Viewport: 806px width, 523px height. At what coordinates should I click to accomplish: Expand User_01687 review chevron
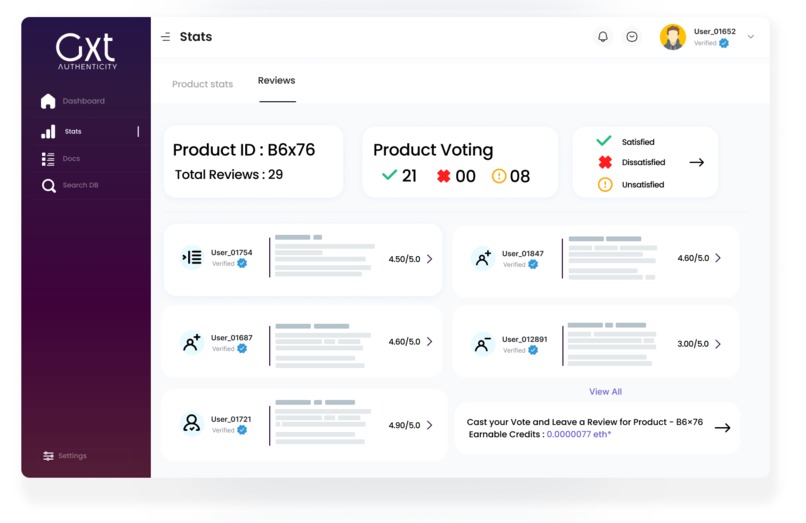(x=429, y=341)
